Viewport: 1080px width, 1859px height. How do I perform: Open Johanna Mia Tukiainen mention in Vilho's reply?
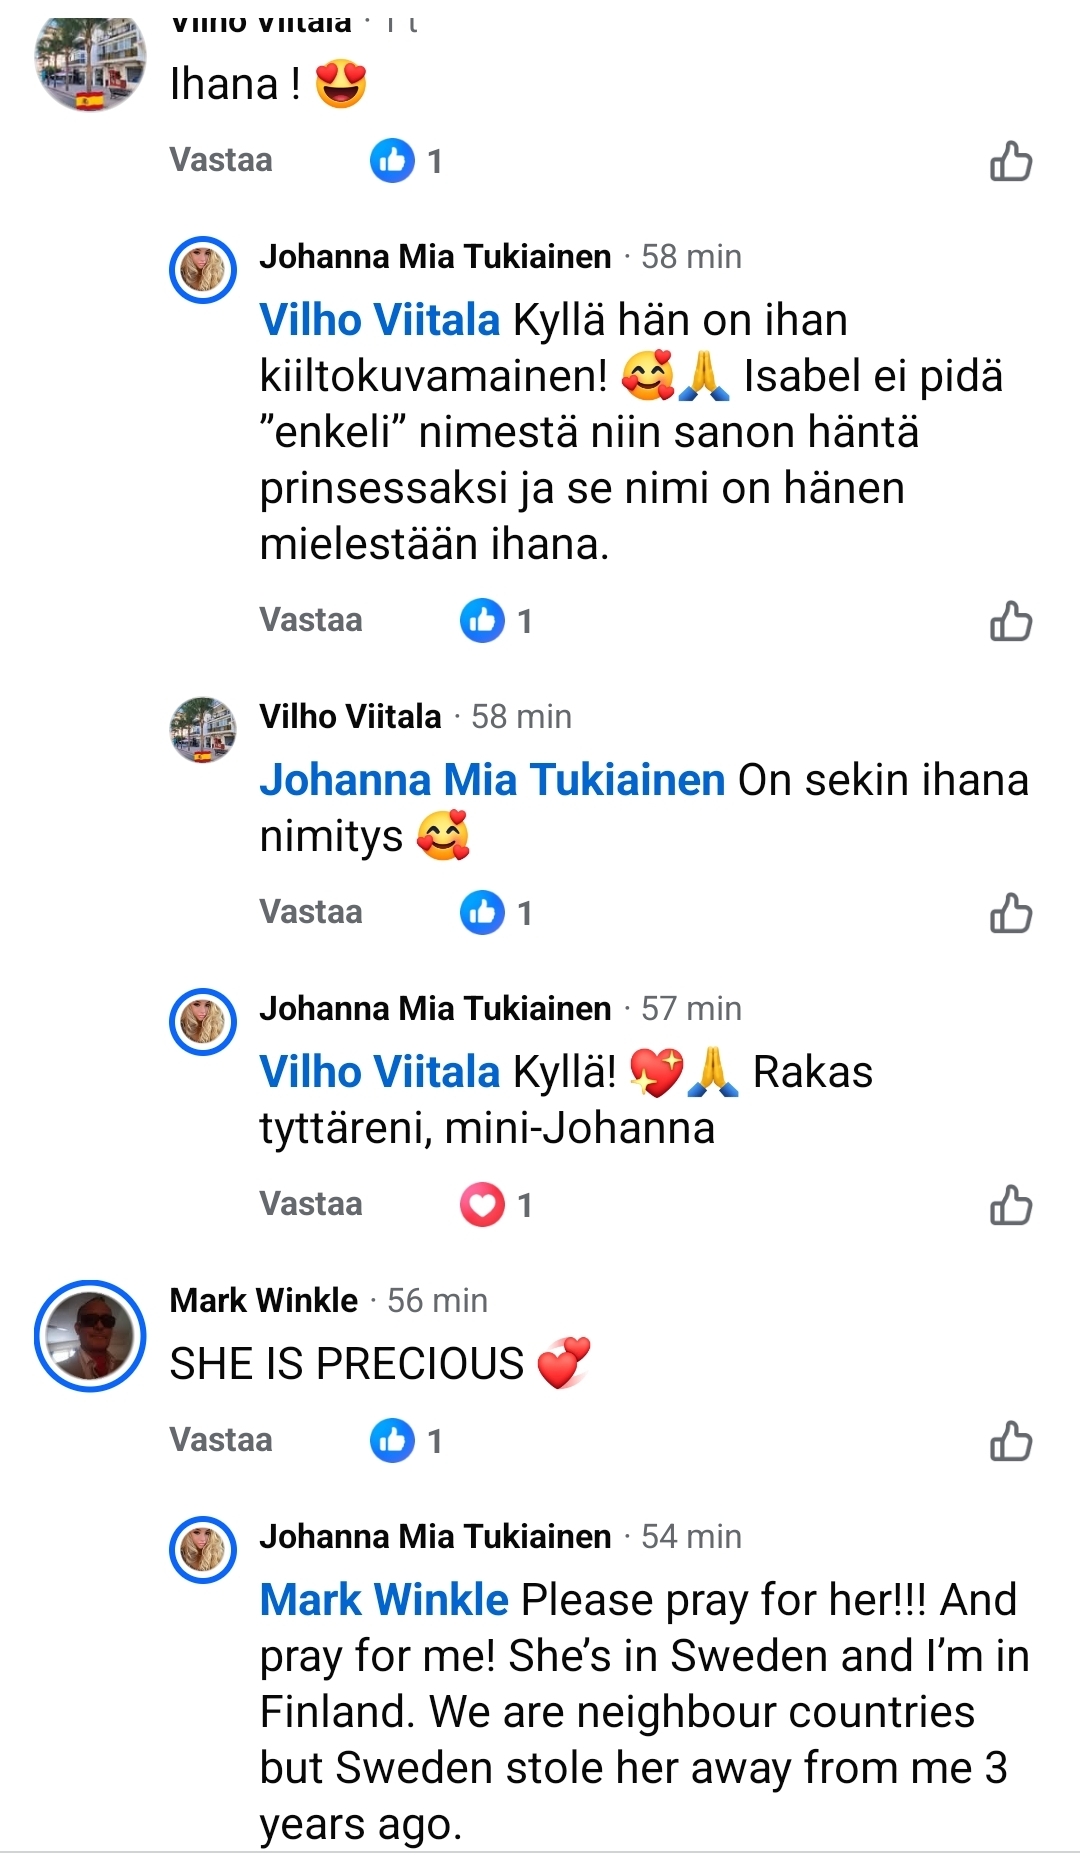(x=492, y=780)
